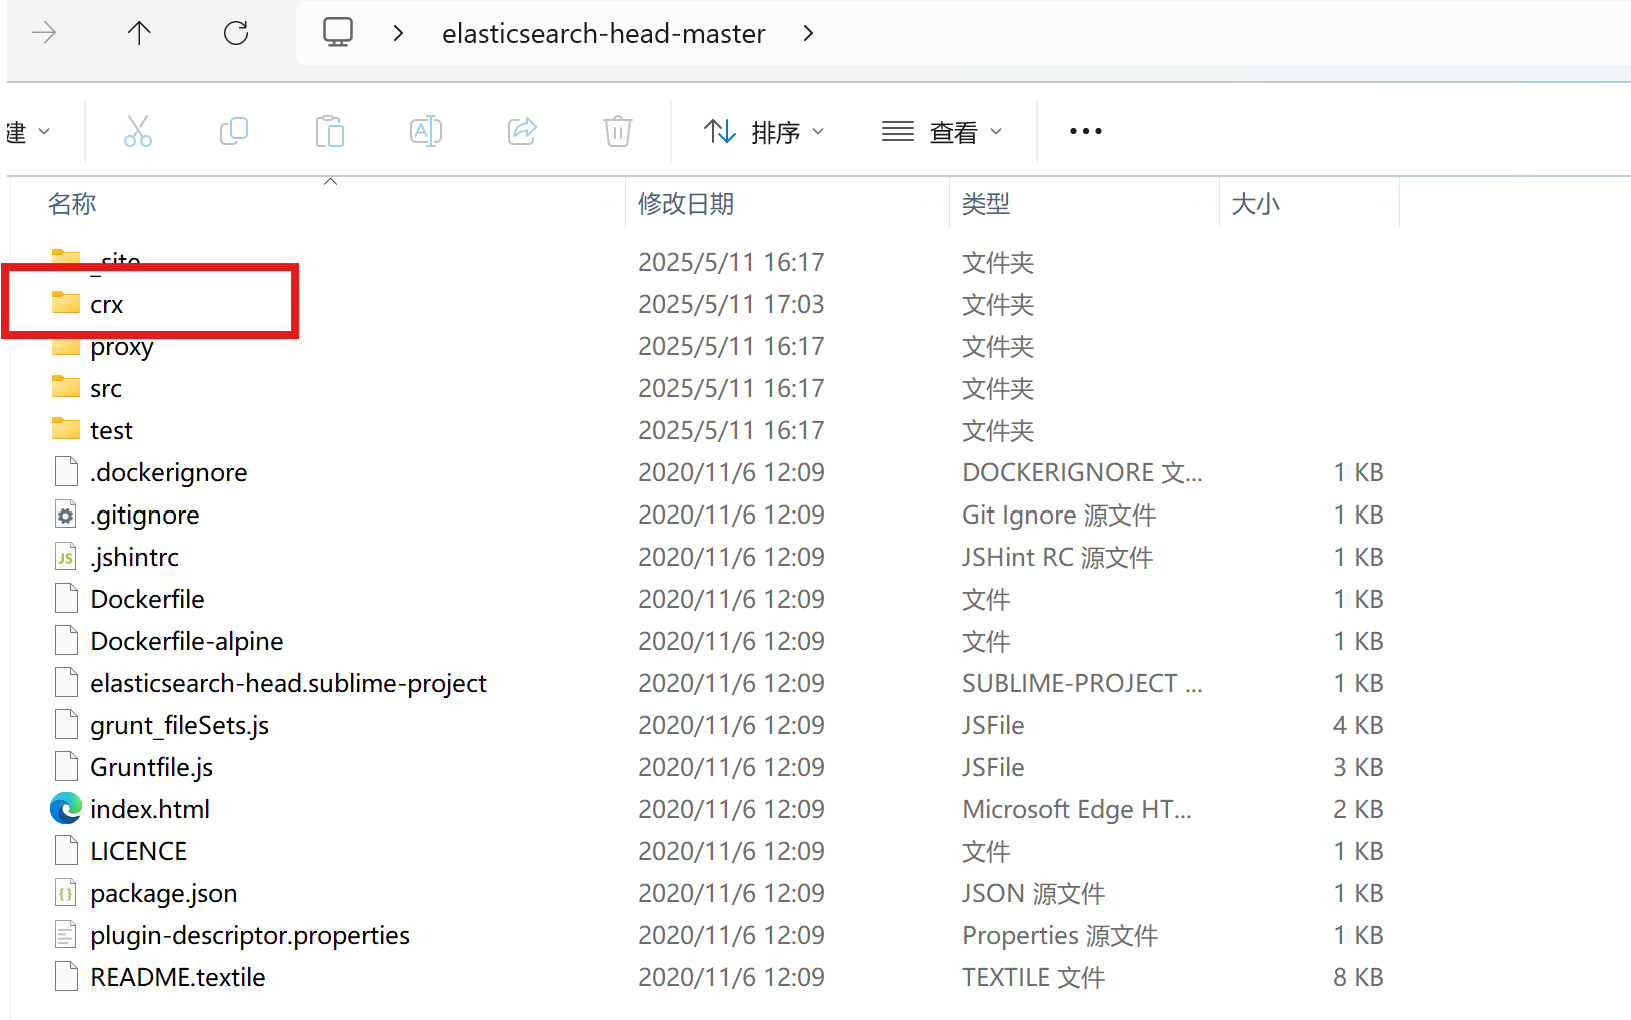Viewport: 1631px width, 1020px height.
Task: Click the forward navigation arrow
Action: (44, 32)
